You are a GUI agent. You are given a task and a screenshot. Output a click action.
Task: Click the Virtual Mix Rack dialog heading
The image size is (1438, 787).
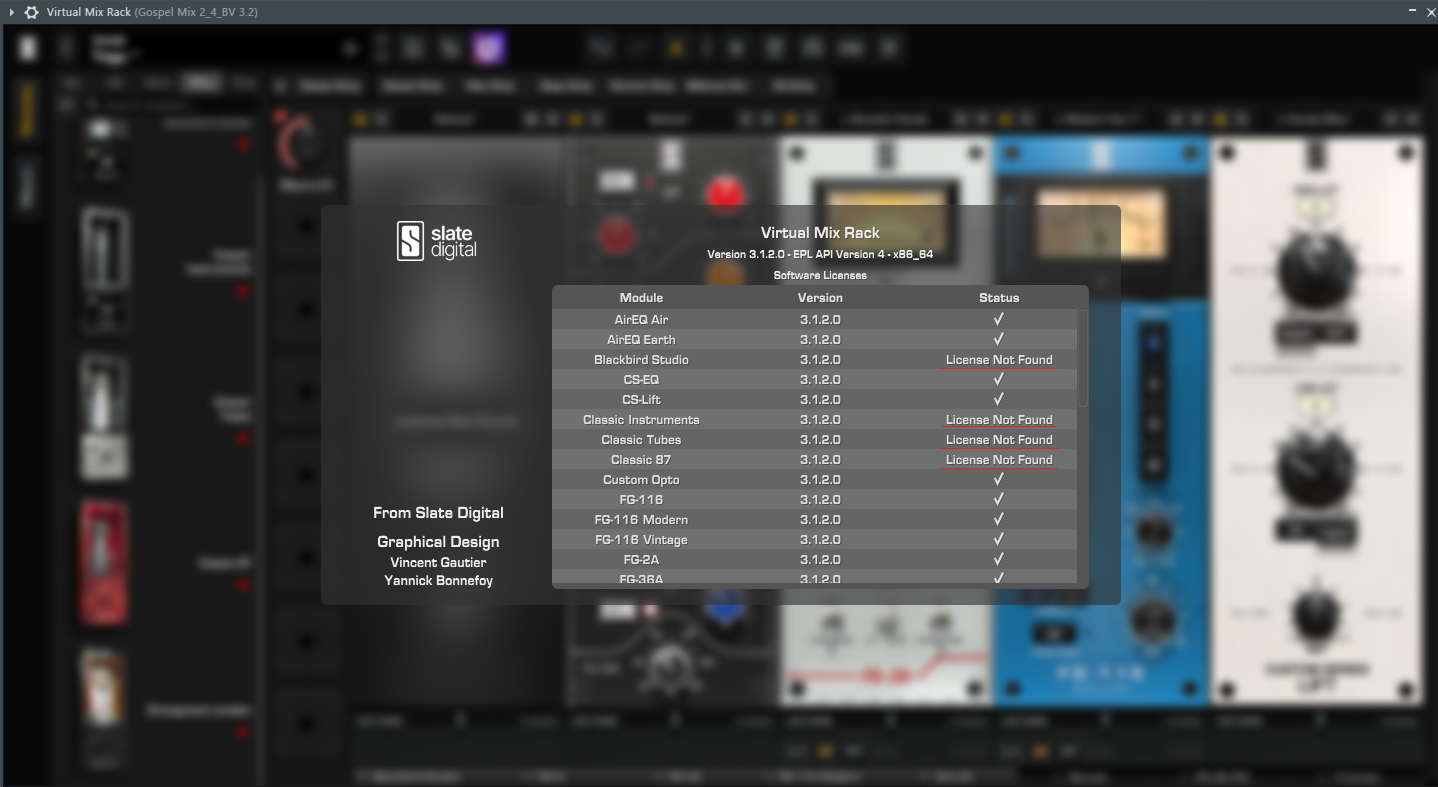click(x=820, y=233)
